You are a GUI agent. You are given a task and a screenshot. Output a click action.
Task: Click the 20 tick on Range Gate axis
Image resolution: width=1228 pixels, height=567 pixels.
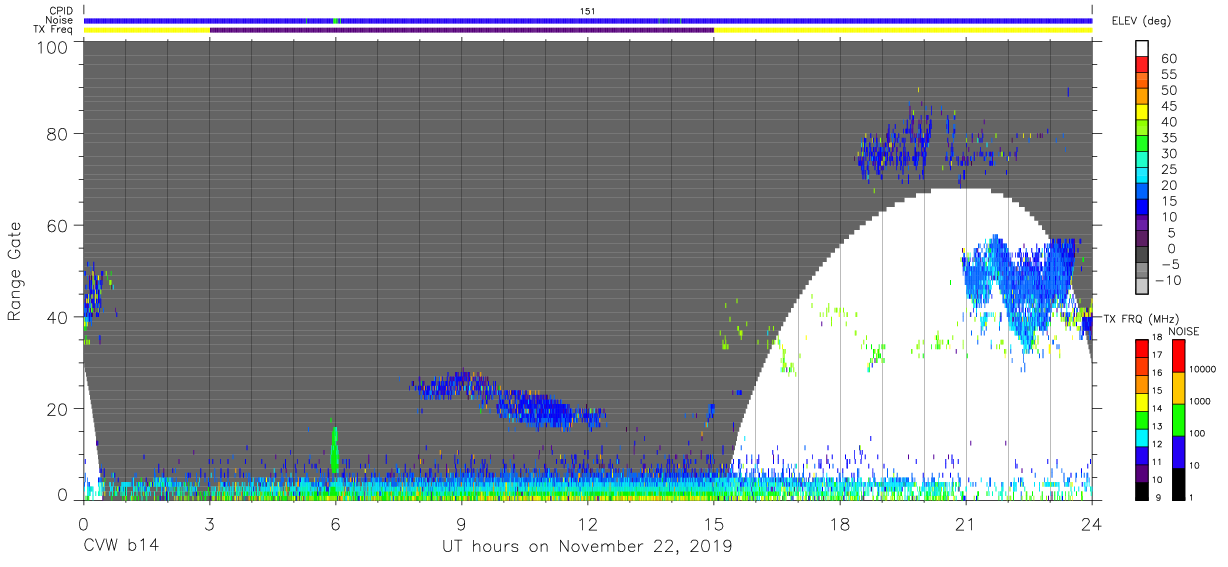(x=58, y=408)
